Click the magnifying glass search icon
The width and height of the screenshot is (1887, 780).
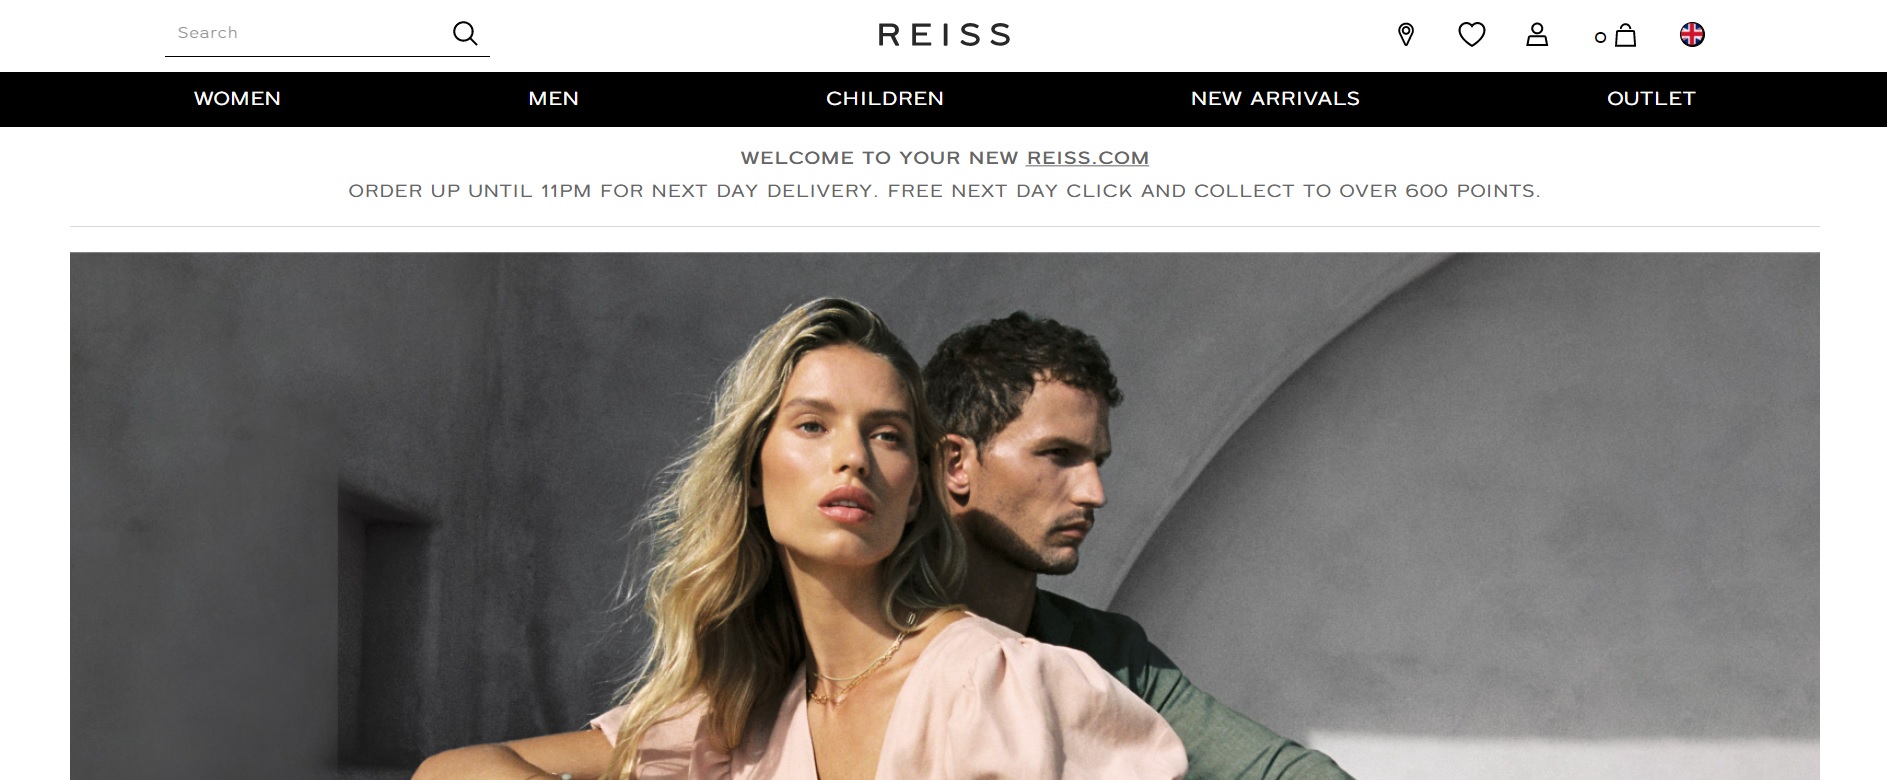coord(465,34)
